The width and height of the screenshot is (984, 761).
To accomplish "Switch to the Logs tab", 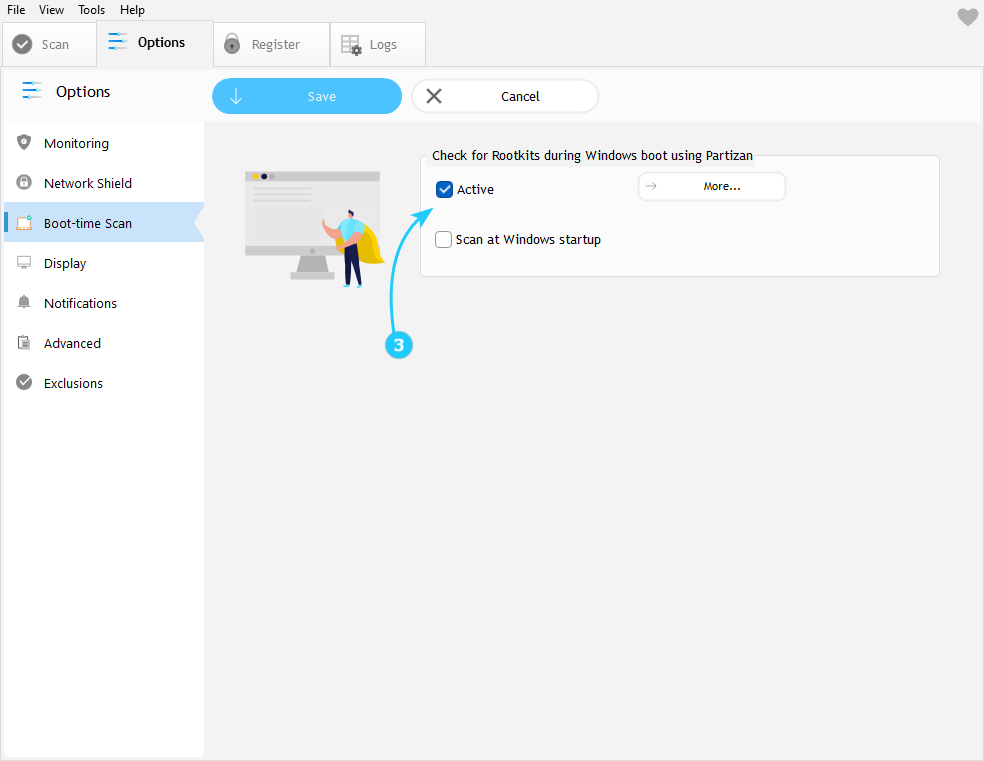I will tap(377, 45).
